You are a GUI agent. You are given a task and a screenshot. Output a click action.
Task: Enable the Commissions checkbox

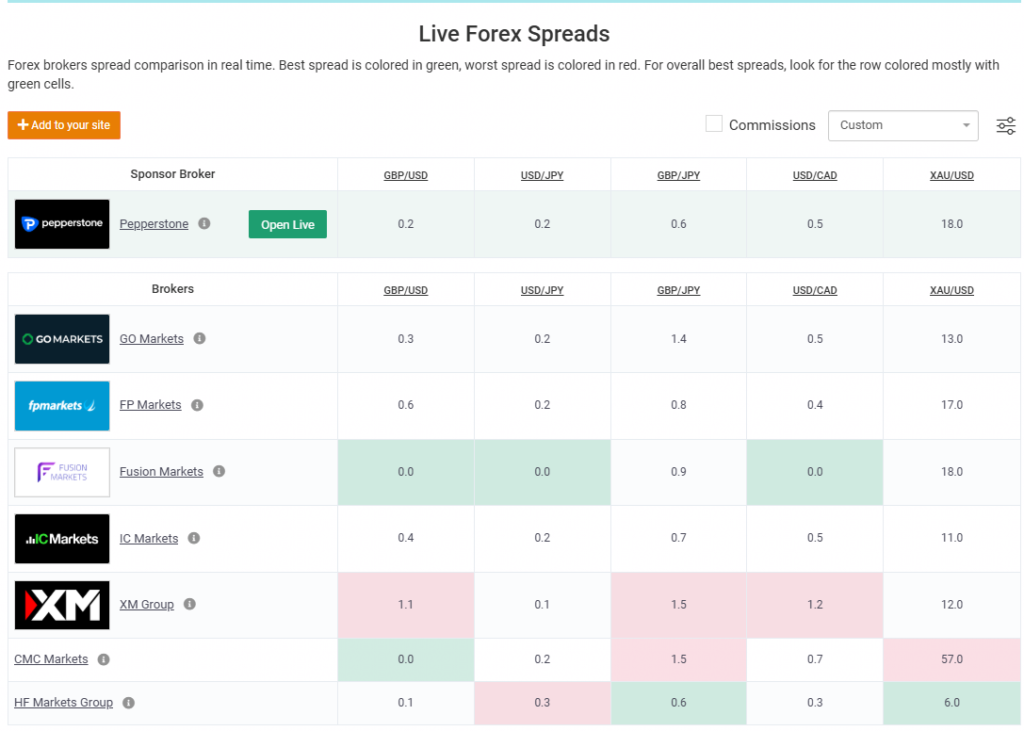pos(714,124)
